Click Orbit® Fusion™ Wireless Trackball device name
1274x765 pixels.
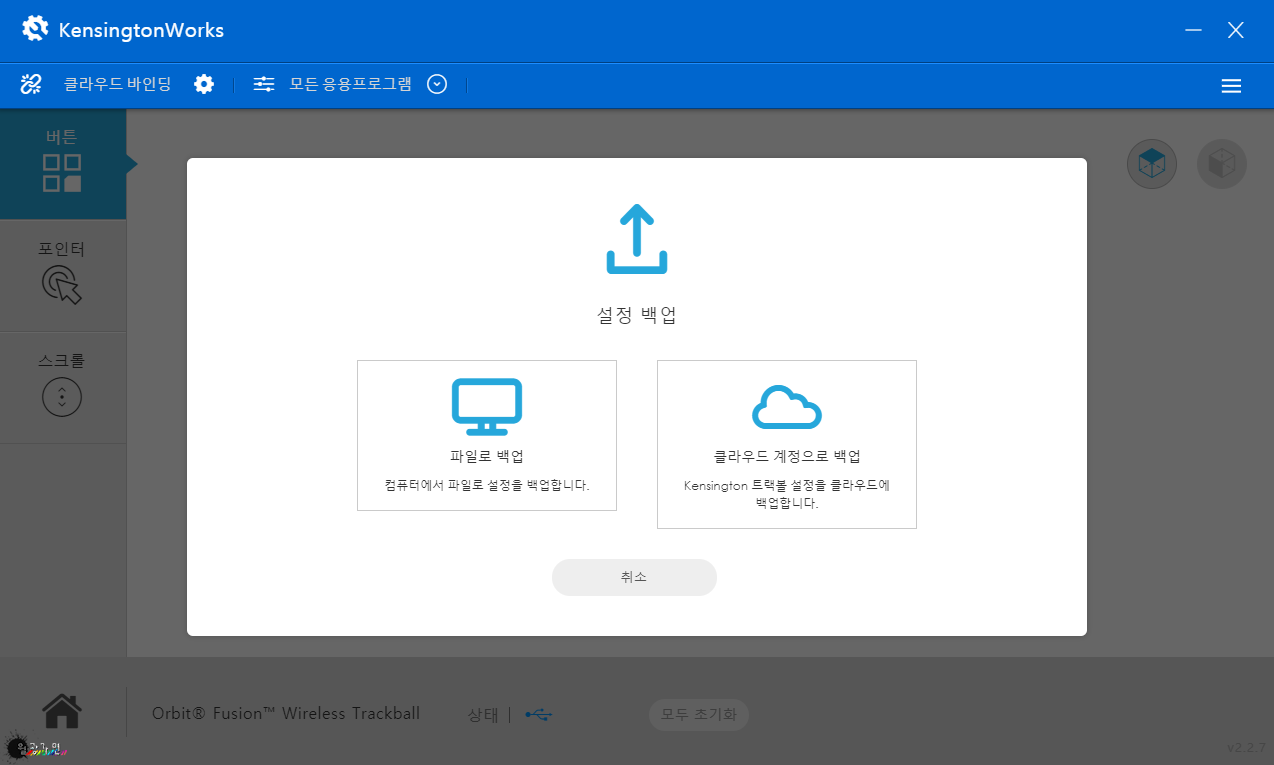tap(286, 714)
